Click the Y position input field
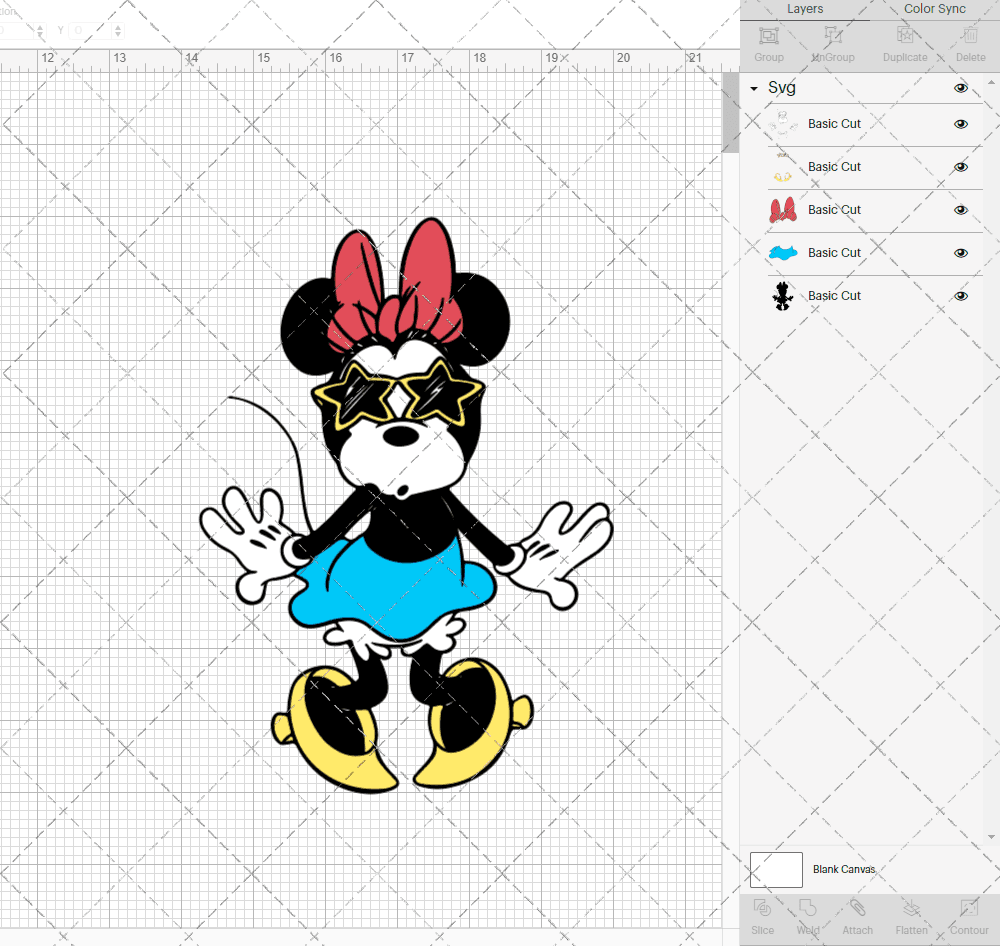The height and width of the screenshot is (946, 1000). pos(91,30)
